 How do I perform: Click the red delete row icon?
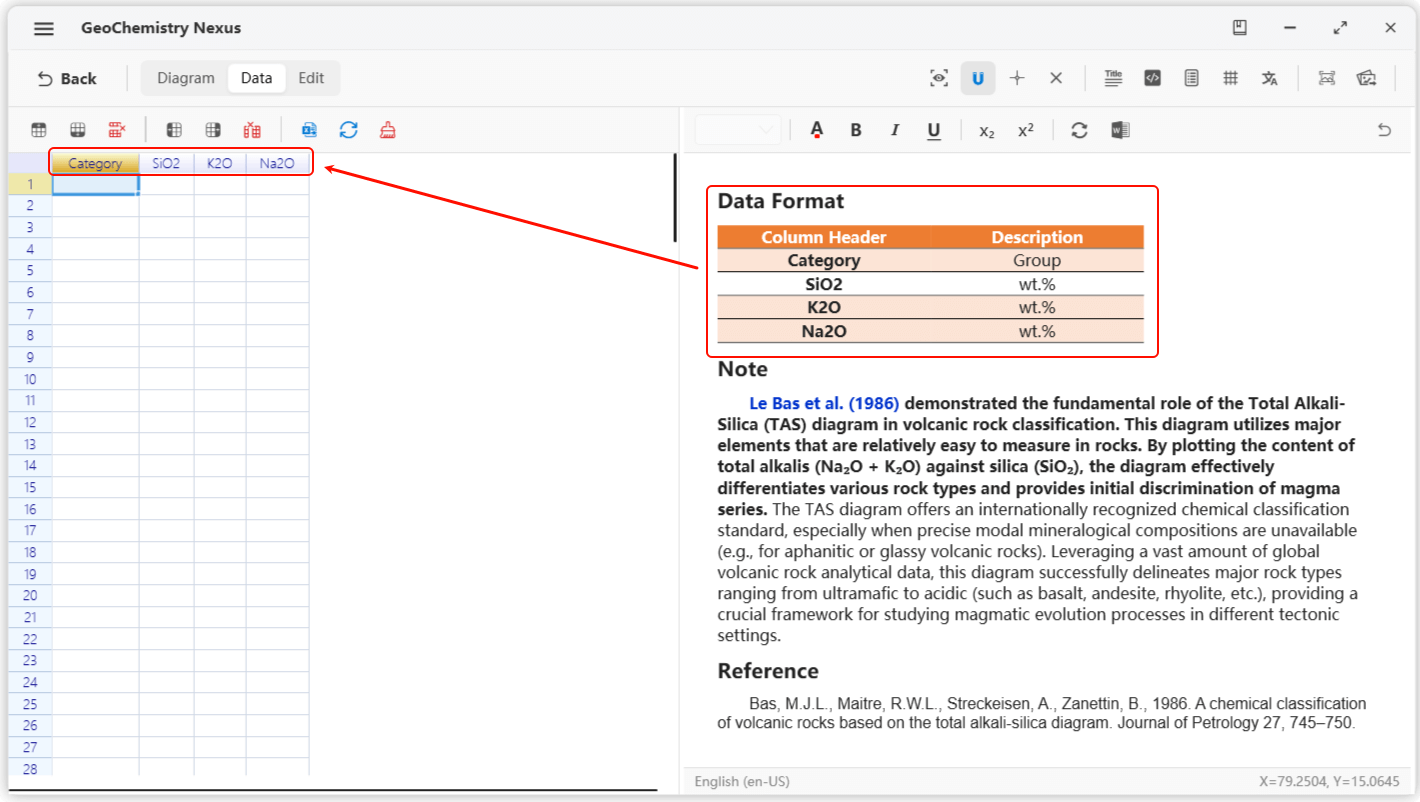tap(117, 130)
